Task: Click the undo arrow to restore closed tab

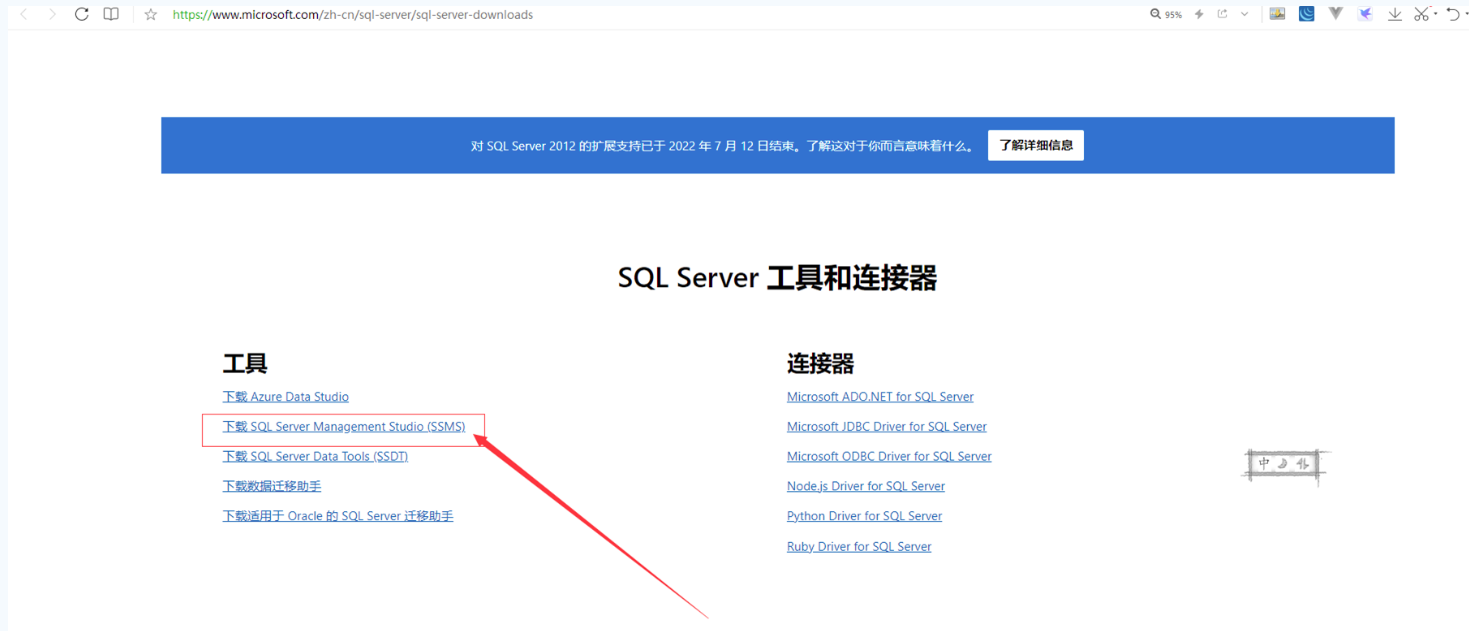Action: [1453, 14]
